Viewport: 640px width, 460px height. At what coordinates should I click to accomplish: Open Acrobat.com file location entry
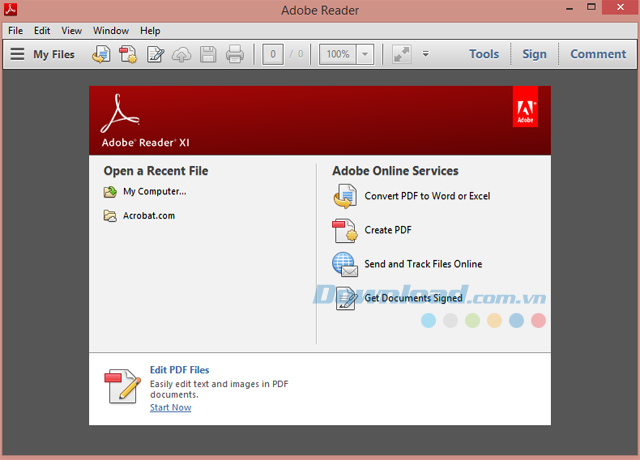click(149, 216)
